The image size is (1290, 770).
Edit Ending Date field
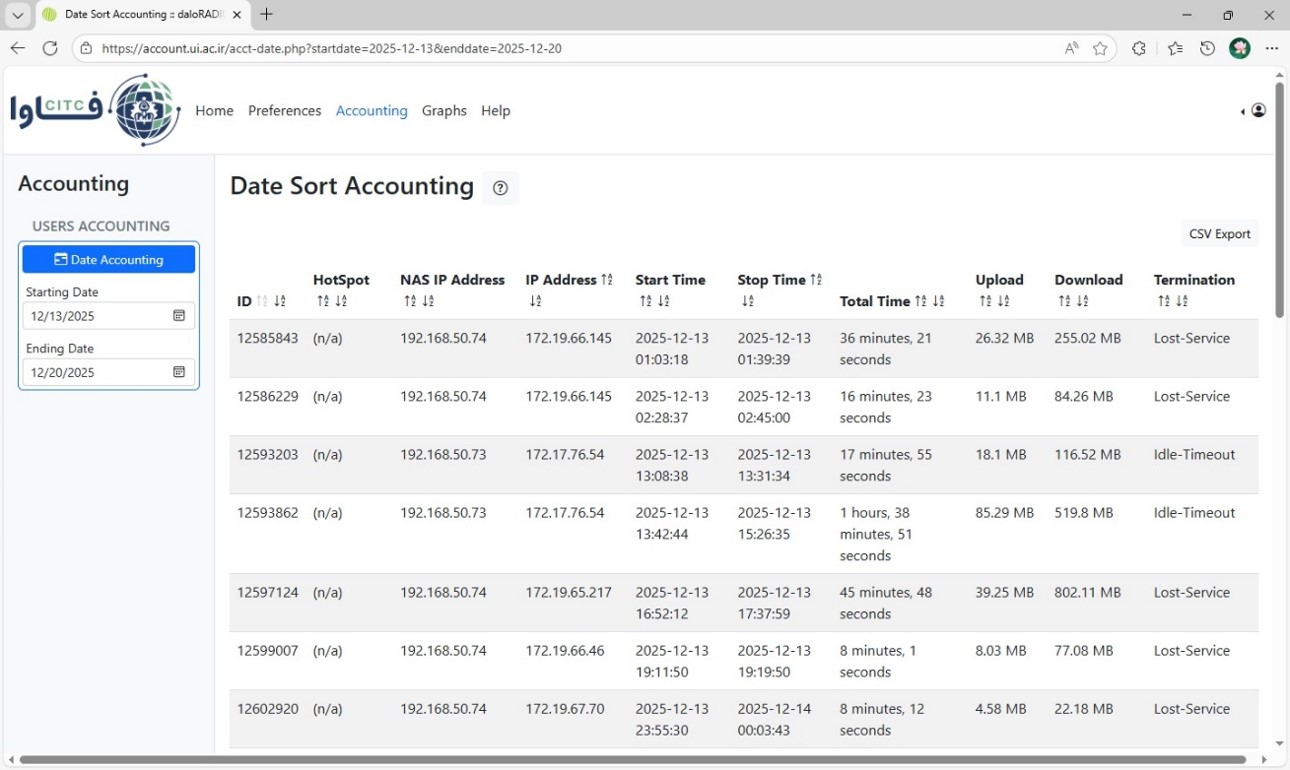coord(109,372)
